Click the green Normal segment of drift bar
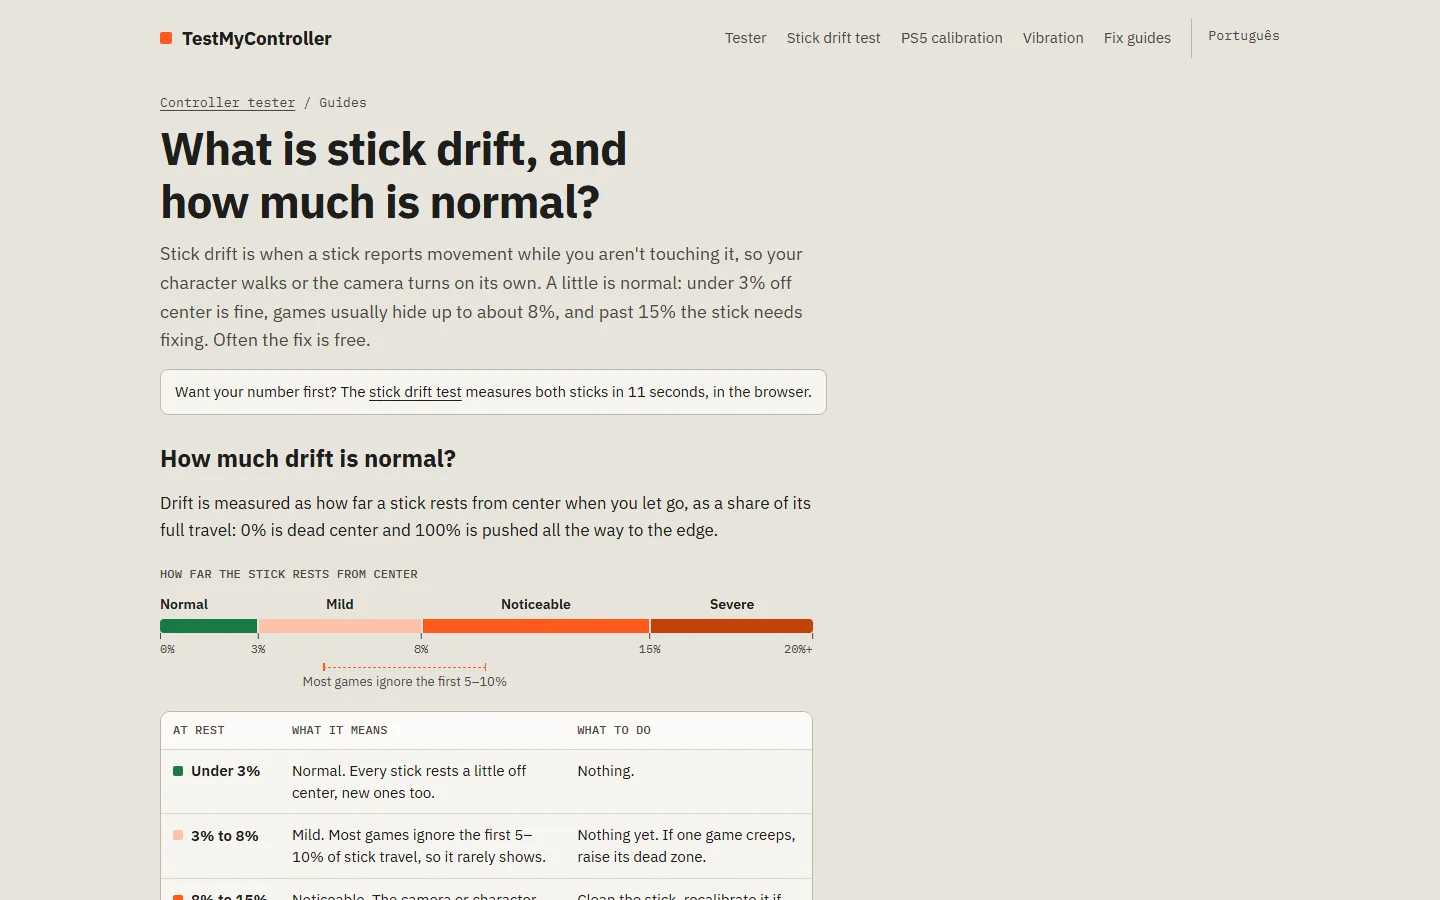The image size is (1440, 900). tap(208, 626)
